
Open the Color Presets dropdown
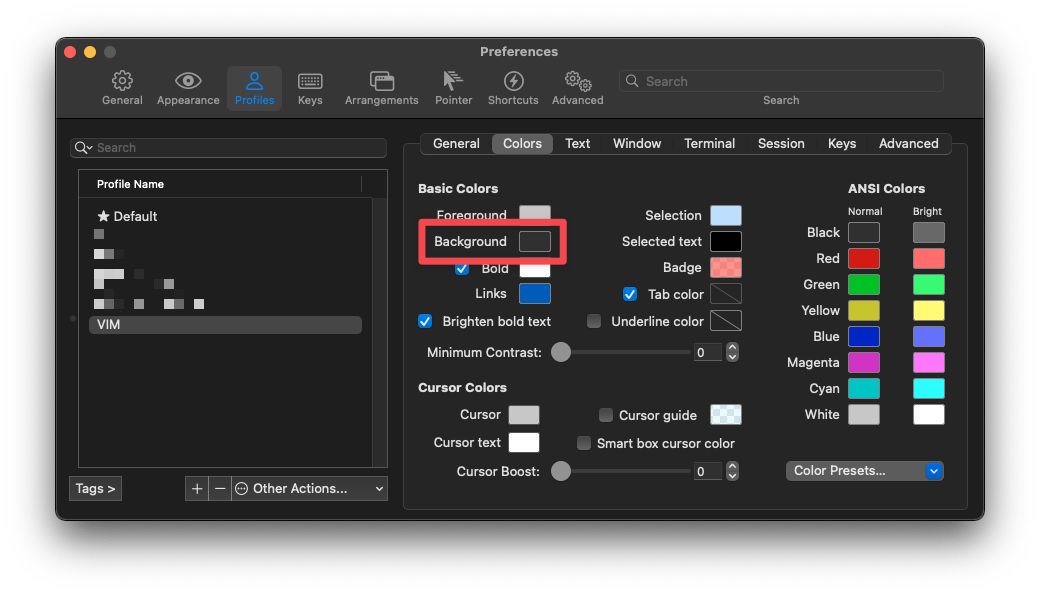[x=865, y=470]
